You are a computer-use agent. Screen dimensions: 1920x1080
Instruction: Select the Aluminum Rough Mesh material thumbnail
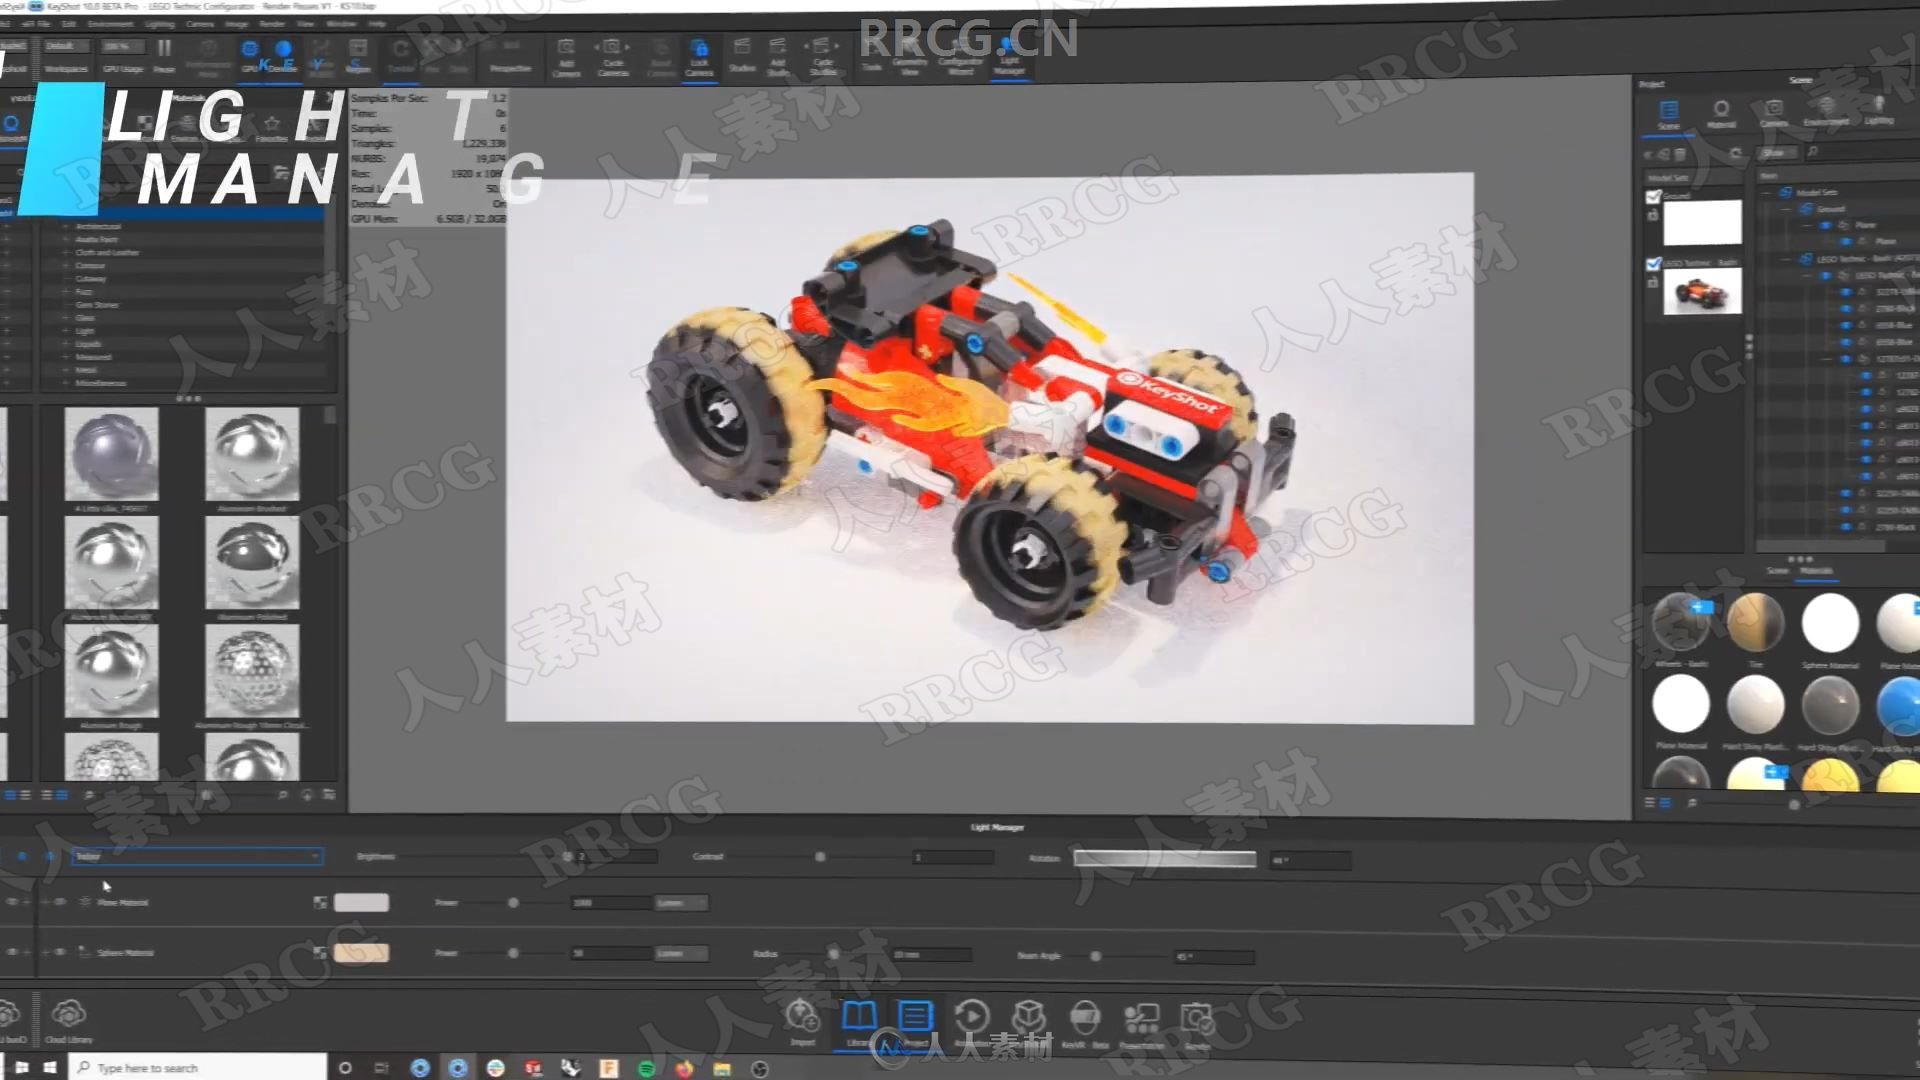click(252, 672)
